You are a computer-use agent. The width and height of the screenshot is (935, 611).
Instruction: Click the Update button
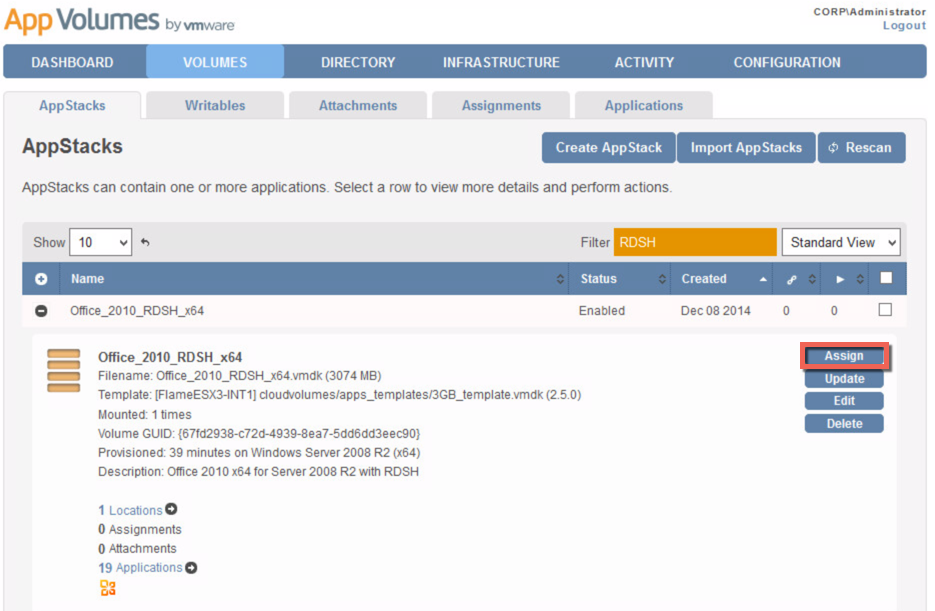[x=844, y=379]
